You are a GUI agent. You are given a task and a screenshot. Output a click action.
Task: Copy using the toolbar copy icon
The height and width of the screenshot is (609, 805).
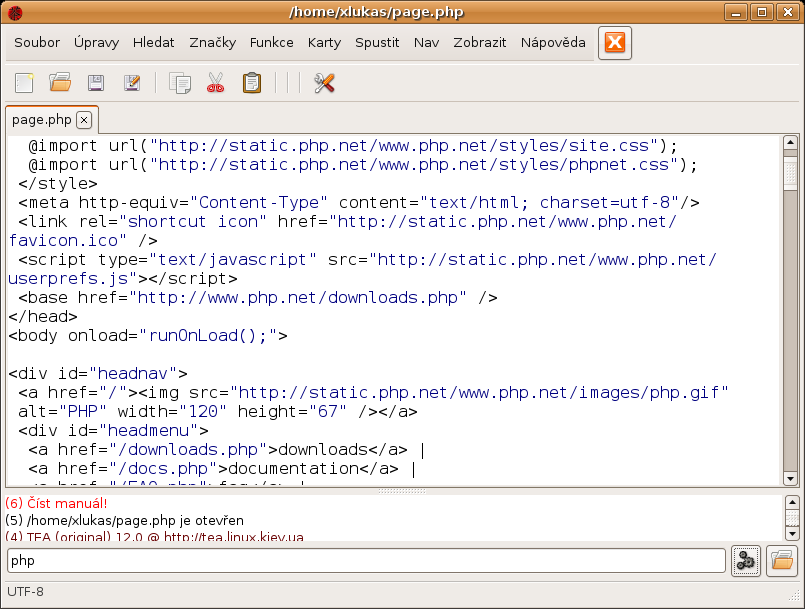point(180,83)
